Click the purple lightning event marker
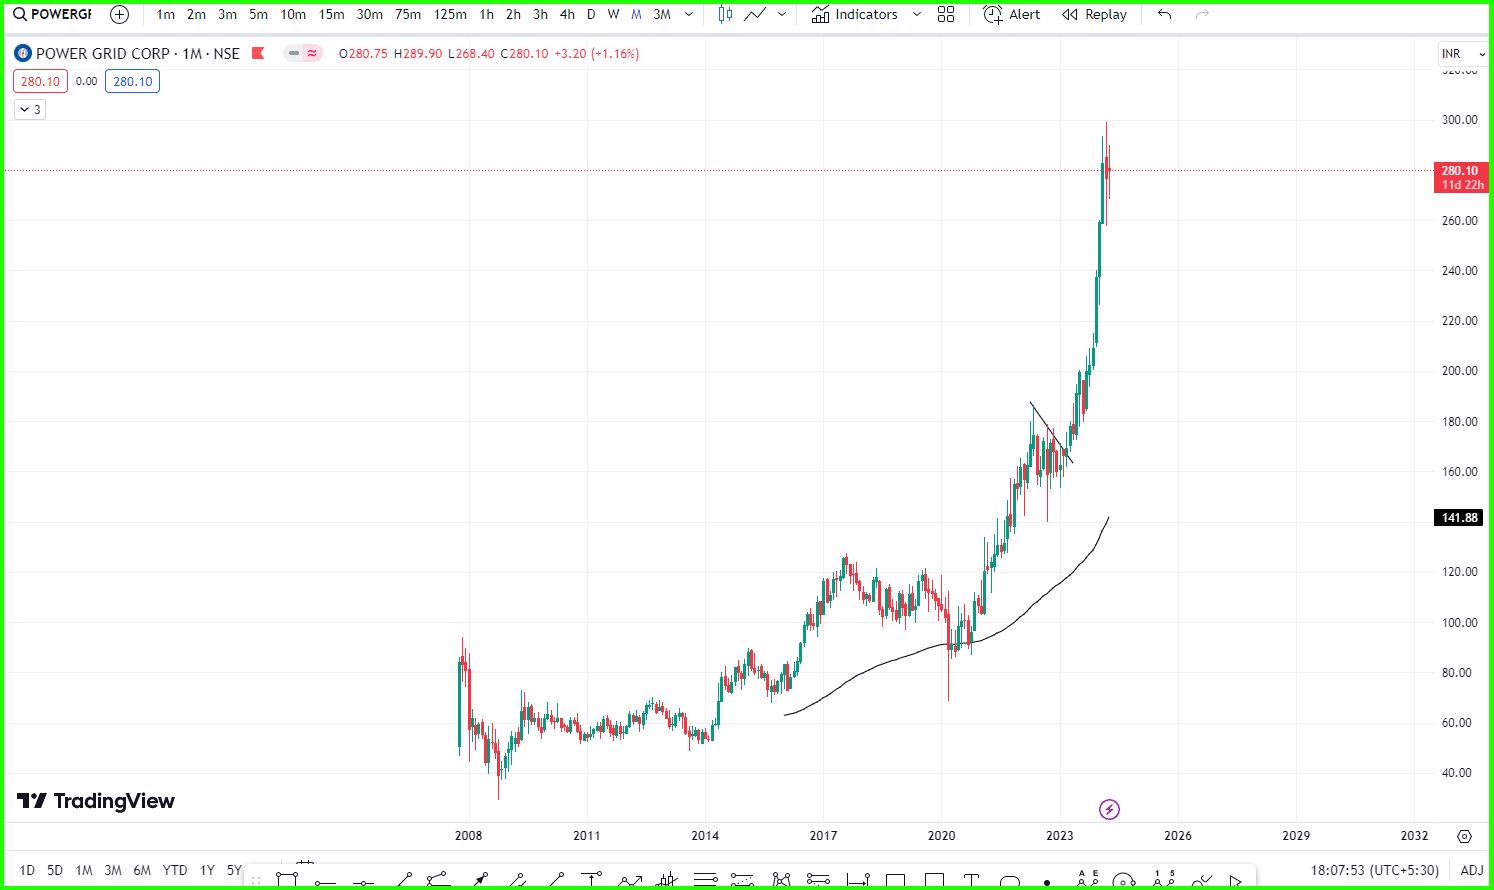Screen dimensions: 1494x890 click(1109, 809)
